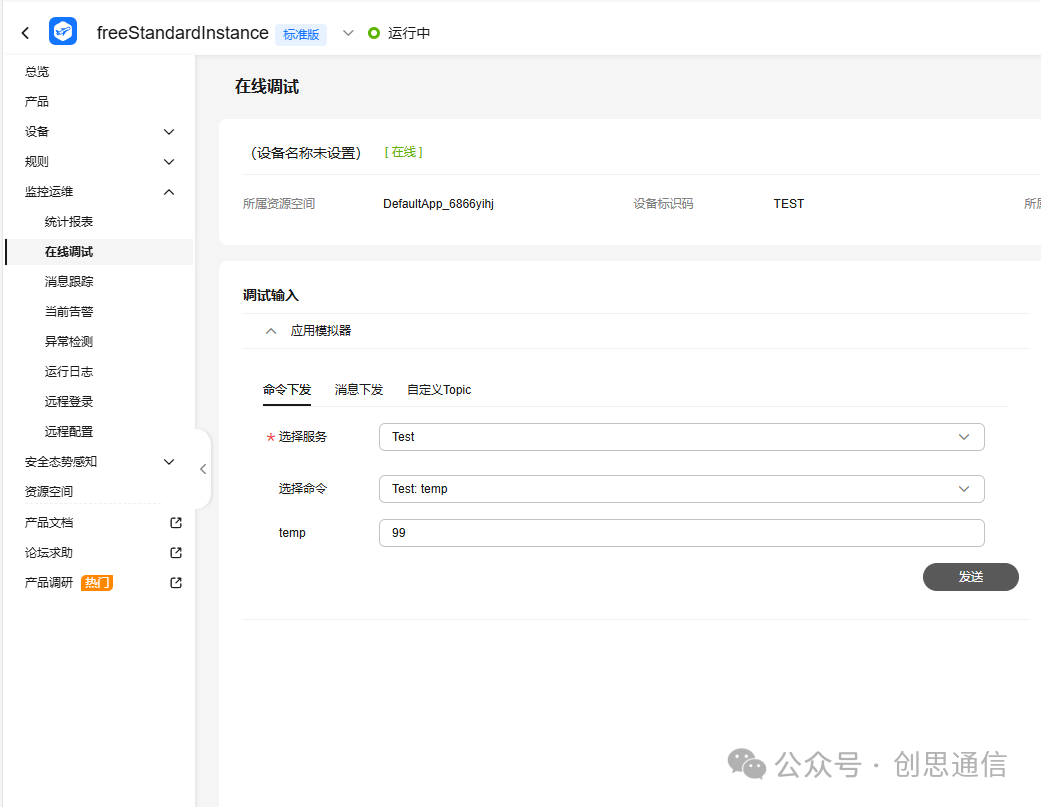This screenshot has height=807, width=1041.
Task: Click the 发送 button
Action: [x=971, y=577]
